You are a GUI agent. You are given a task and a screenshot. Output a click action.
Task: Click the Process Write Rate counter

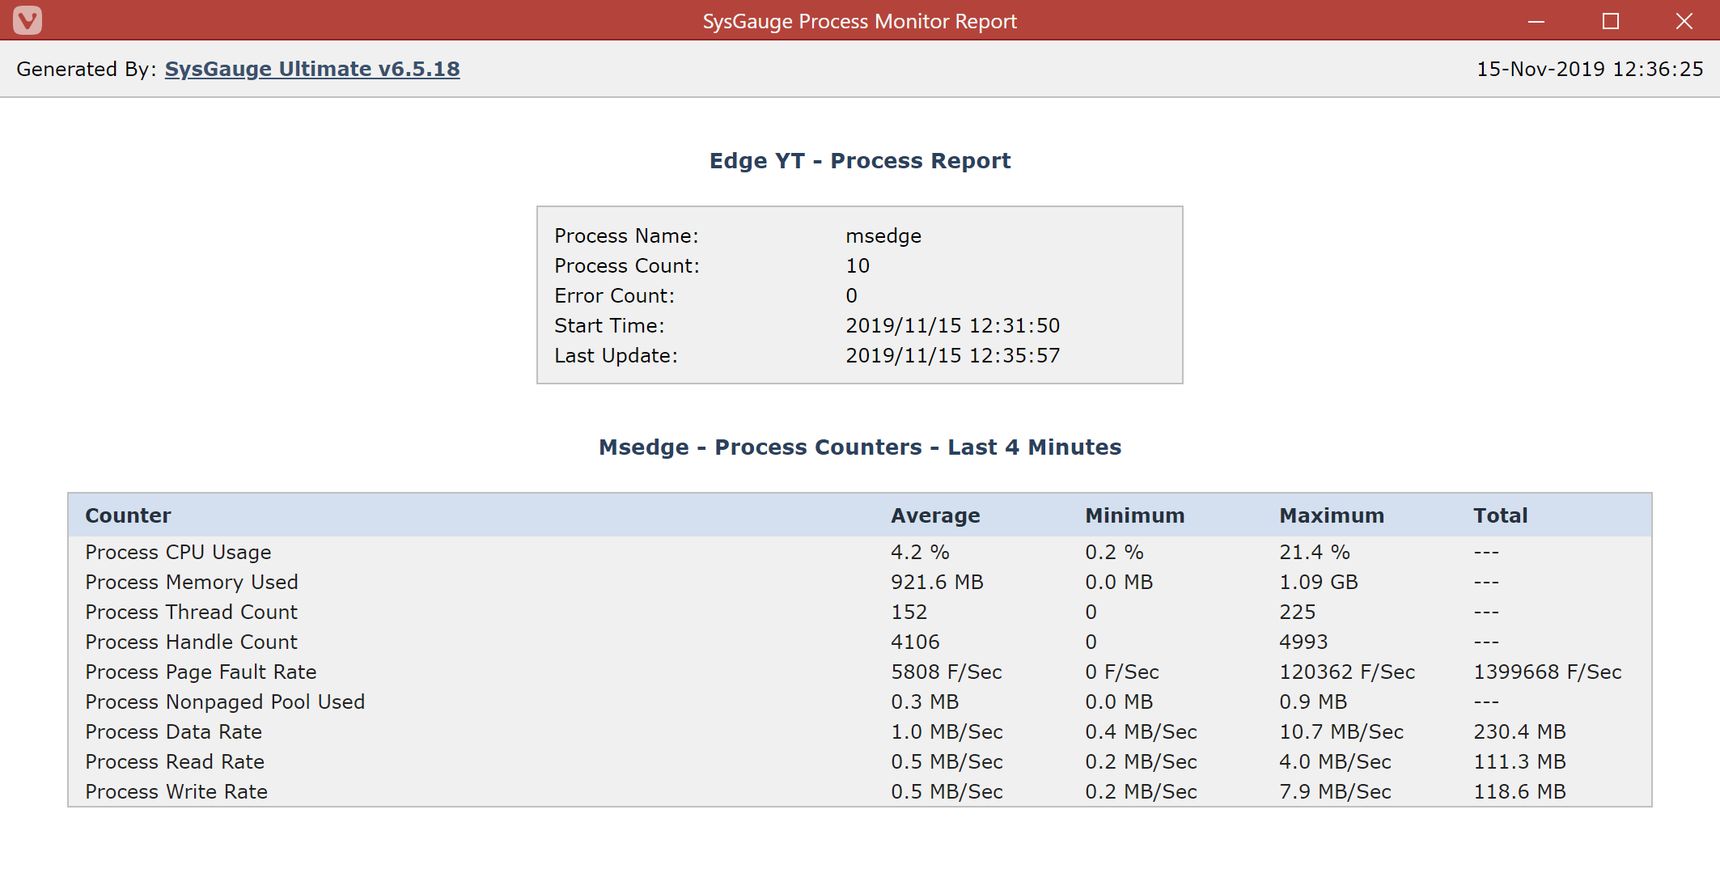coord(176,792)
